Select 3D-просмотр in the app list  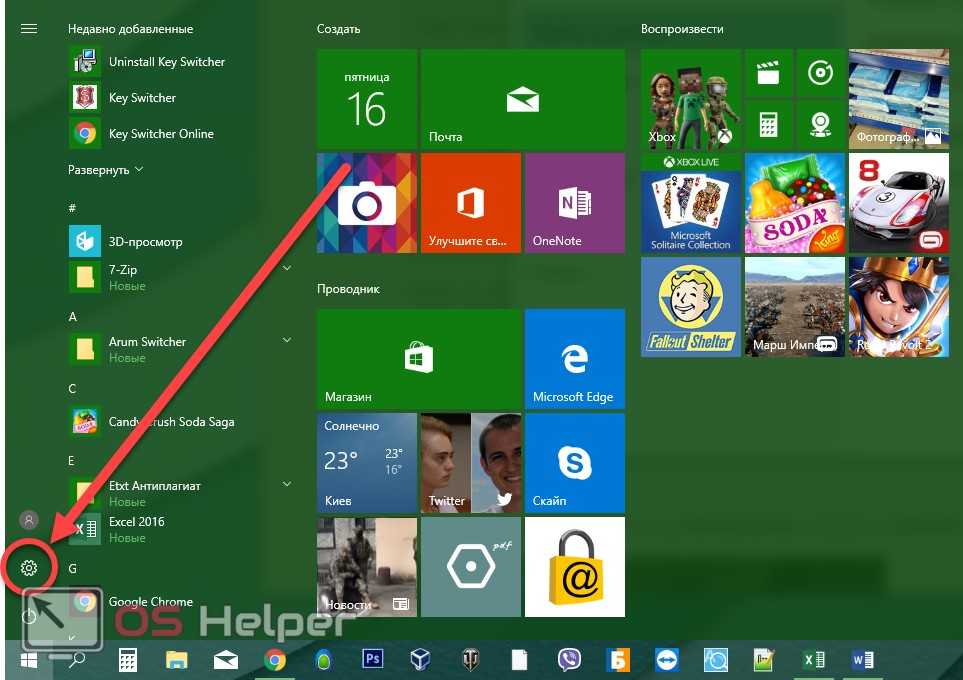point(145,242)
